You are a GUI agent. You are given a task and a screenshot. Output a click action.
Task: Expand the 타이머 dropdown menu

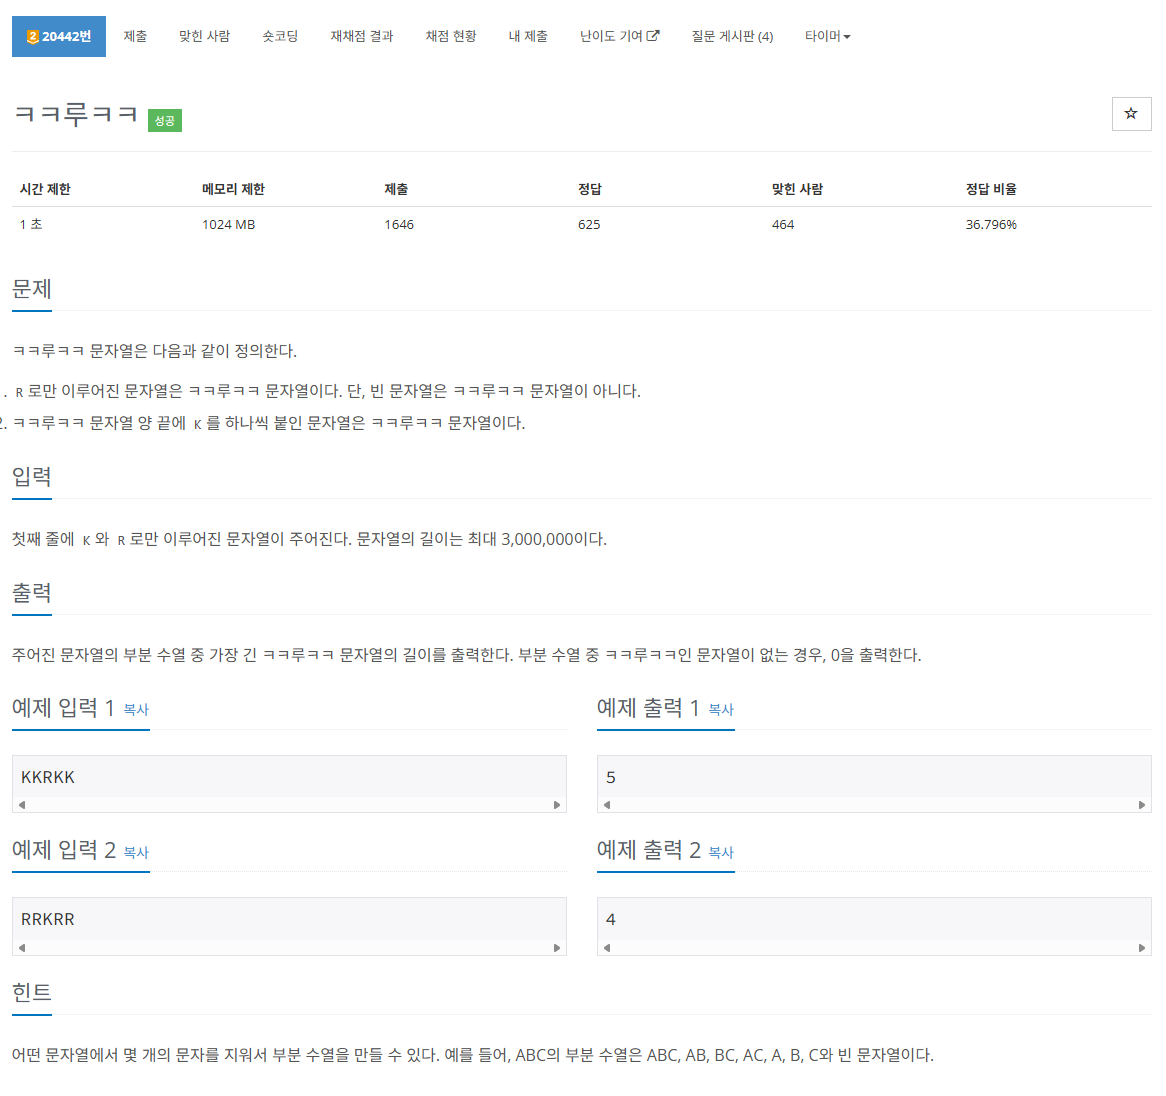[827, 36]
